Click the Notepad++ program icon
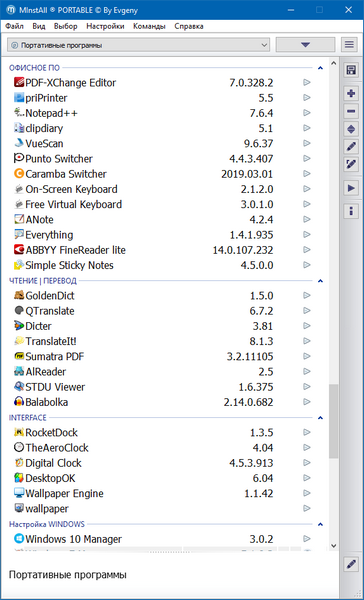The height and width of the screenshot is (600, 364). click(x=19, y=113)
